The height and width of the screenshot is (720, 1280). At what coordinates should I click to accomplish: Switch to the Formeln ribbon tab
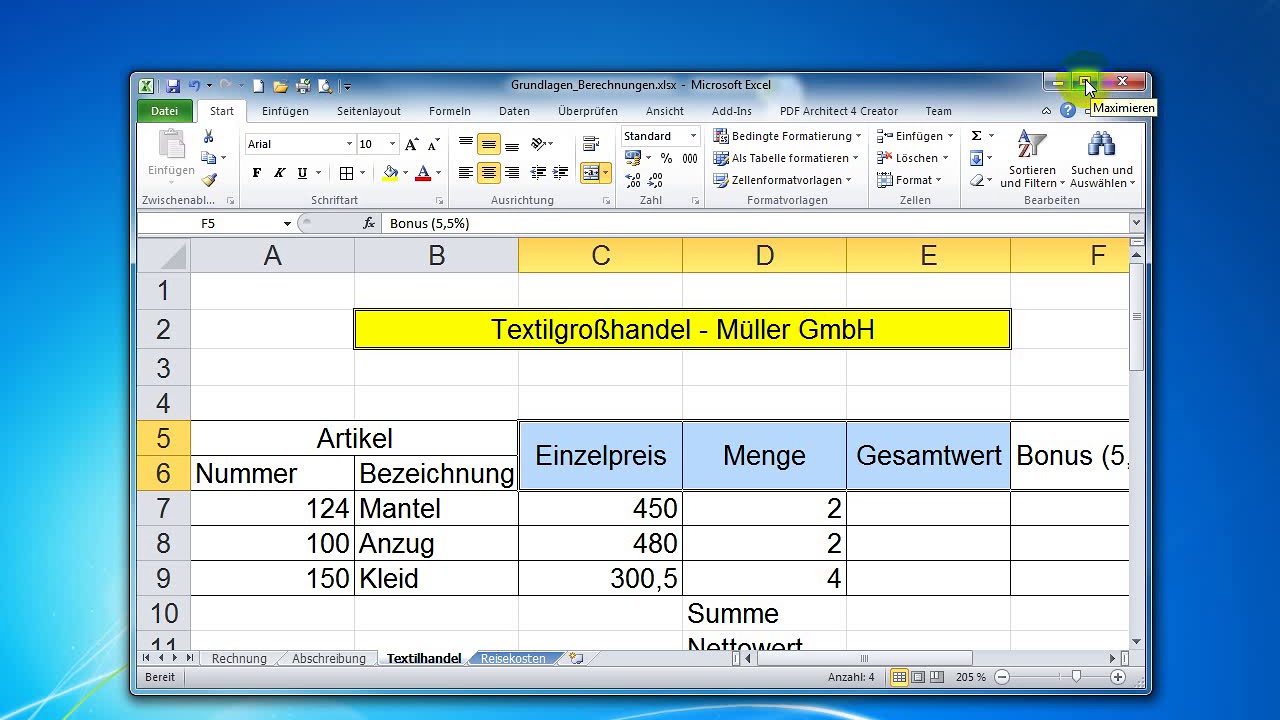[x=450, y=111]
